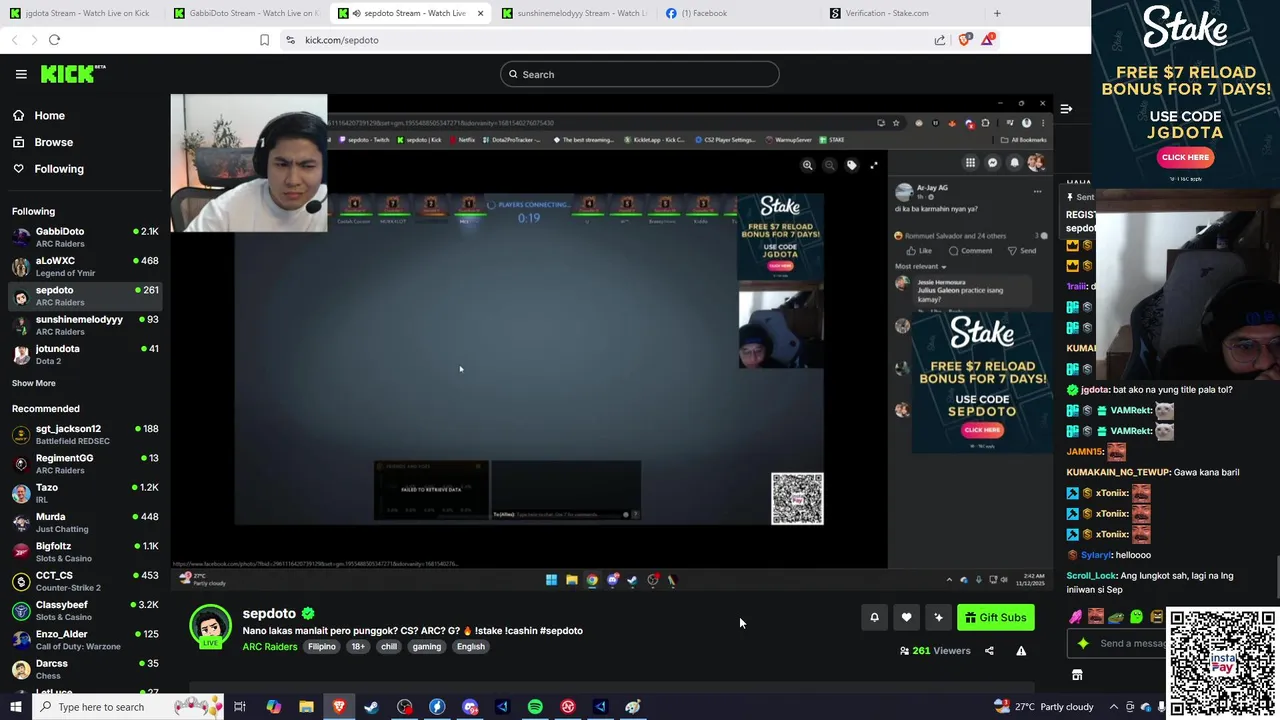Turn on notifications for sepdoto
1280x720 pixels.
[x=874, y=618]
